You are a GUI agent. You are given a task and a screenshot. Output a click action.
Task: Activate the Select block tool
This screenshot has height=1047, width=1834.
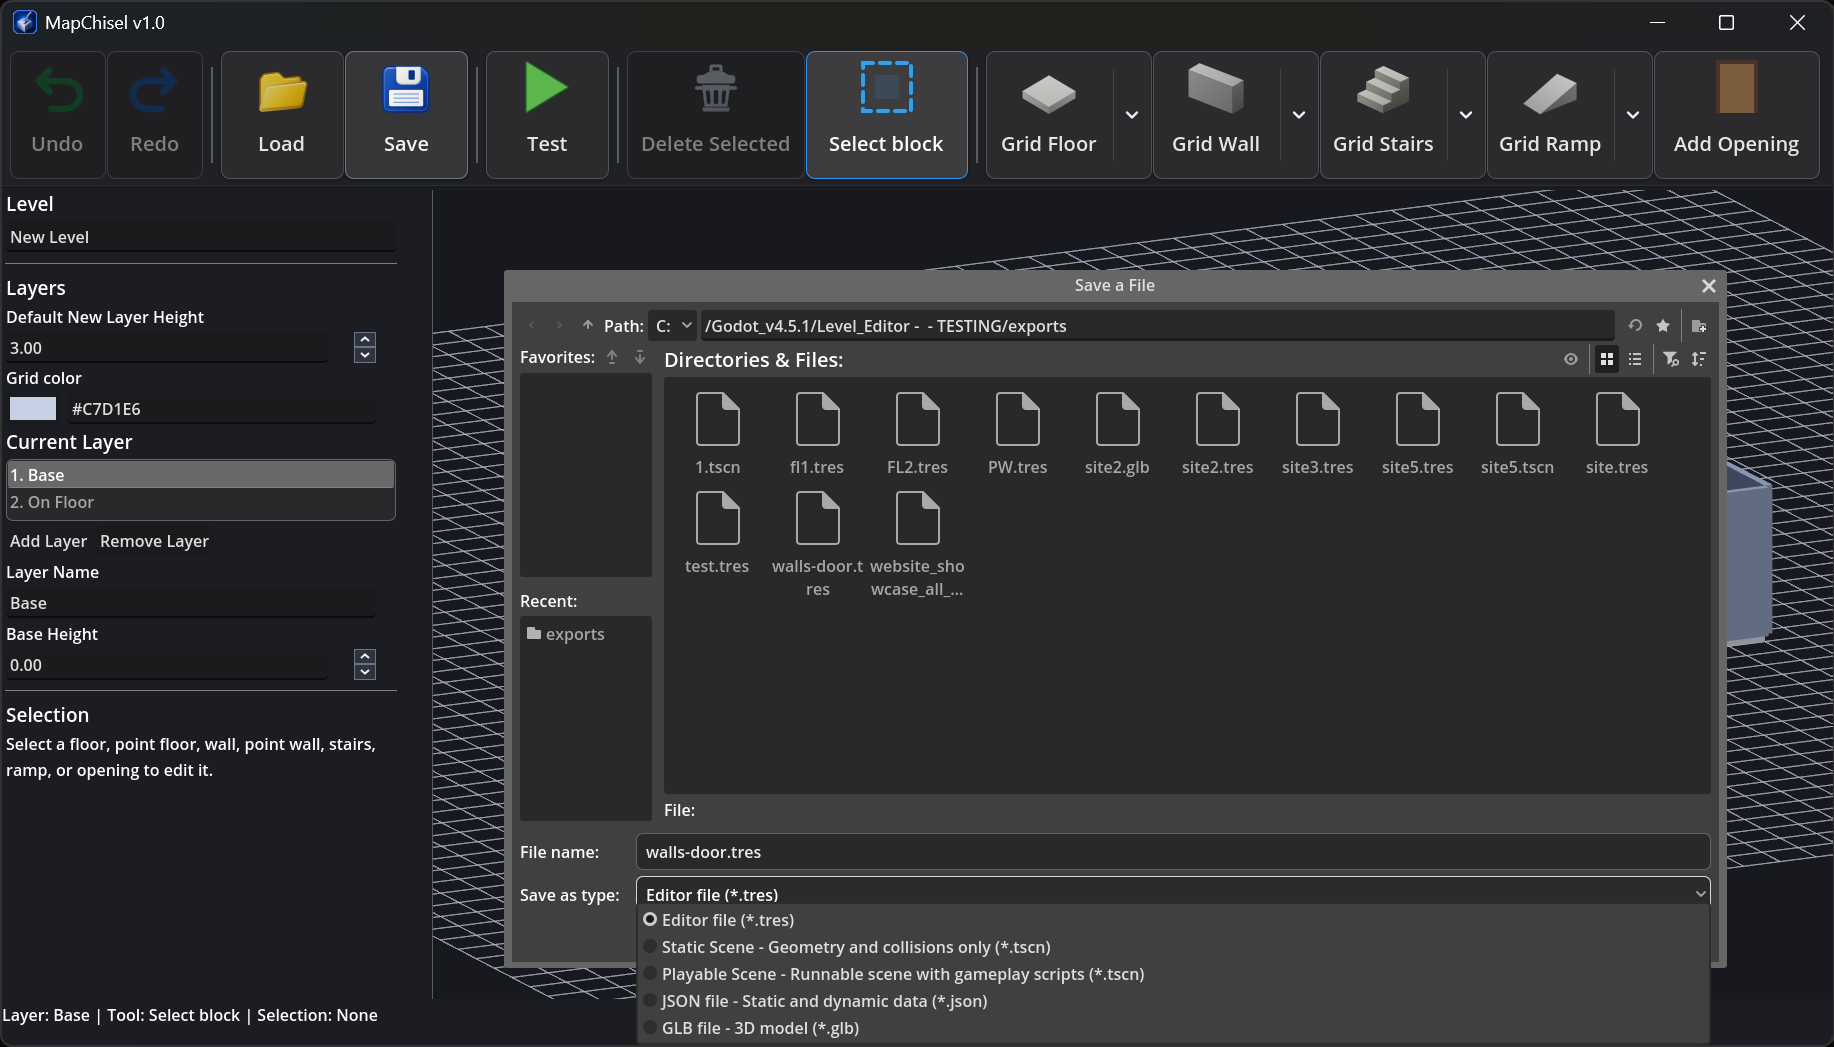886,115
